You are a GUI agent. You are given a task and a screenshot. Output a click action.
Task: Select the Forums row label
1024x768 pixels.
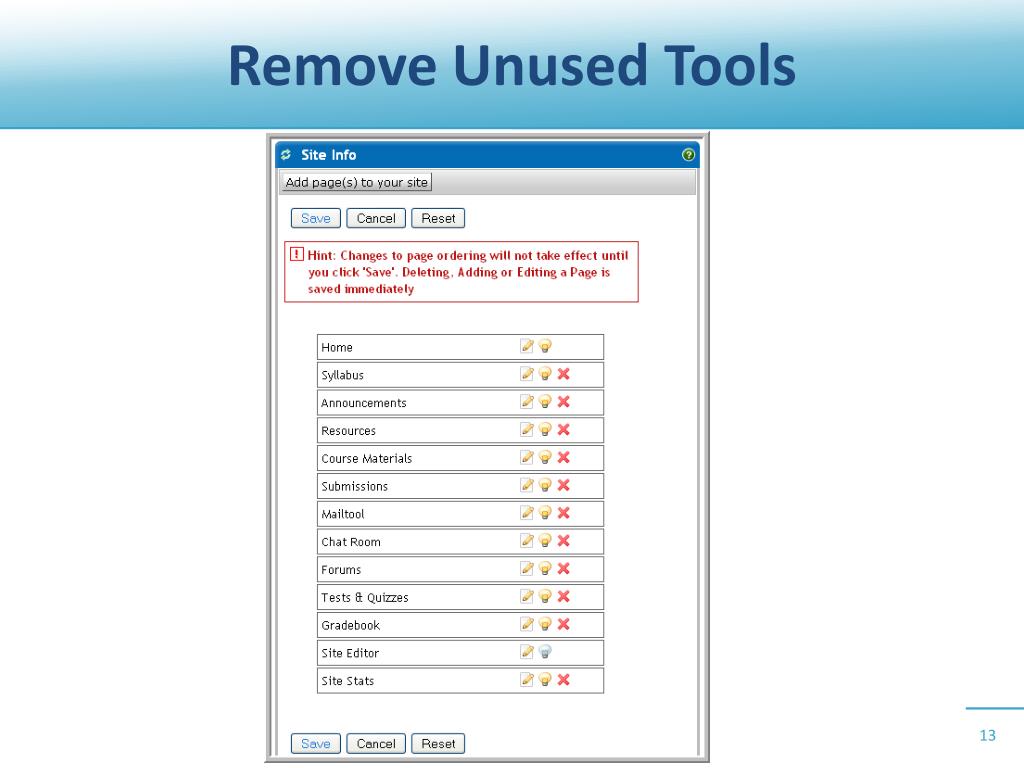click(341, 569)
